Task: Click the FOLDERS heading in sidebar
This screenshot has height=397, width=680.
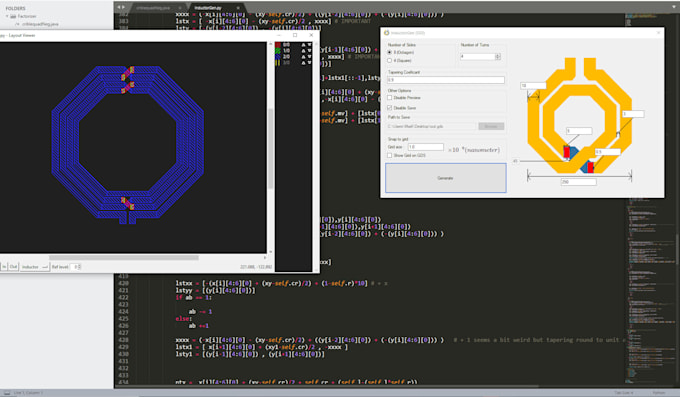Action: point(15,8)
